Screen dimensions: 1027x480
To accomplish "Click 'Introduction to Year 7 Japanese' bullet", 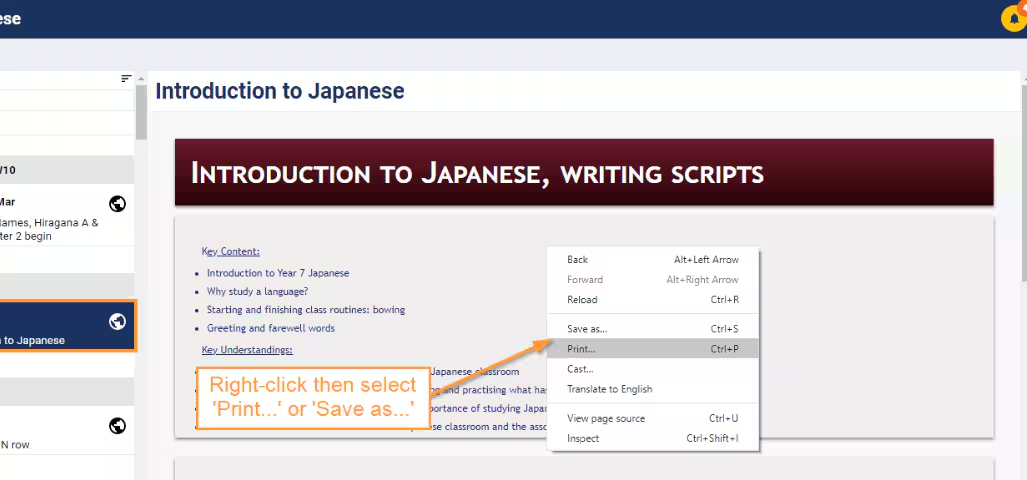I will [x=278, y=273].
